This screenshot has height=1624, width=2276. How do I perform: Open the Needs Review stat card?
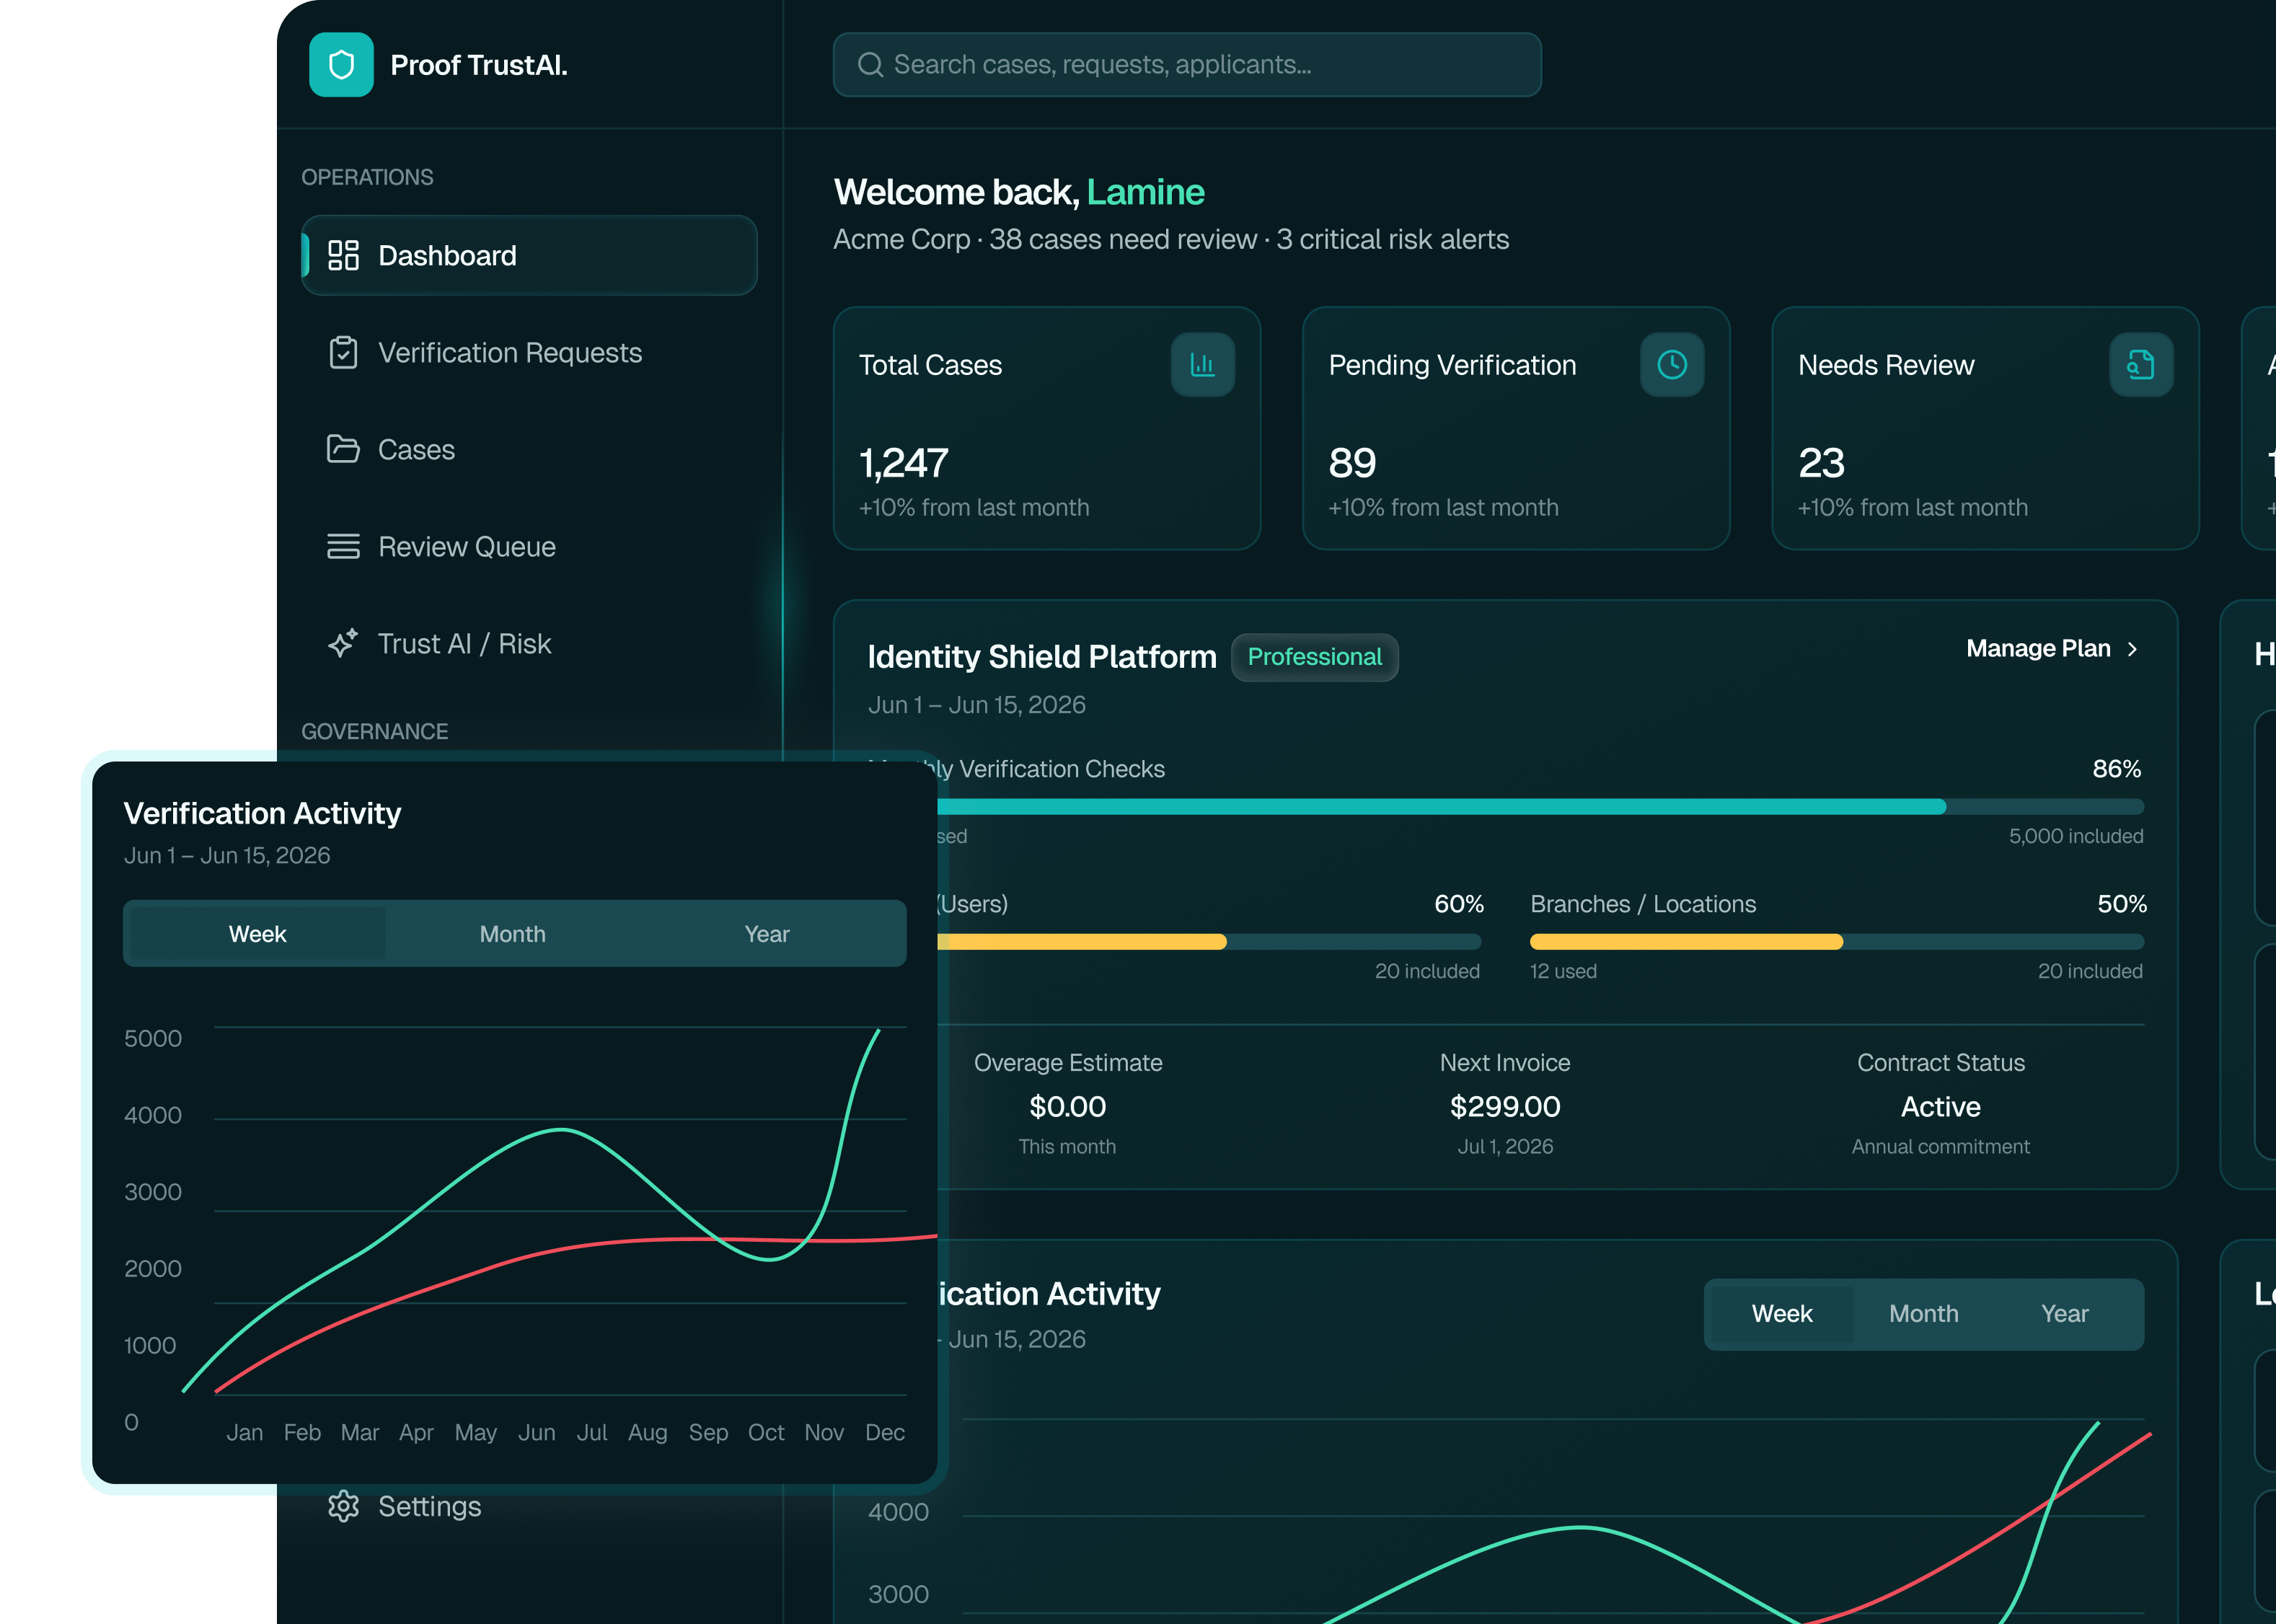(x=1985, y=428)
